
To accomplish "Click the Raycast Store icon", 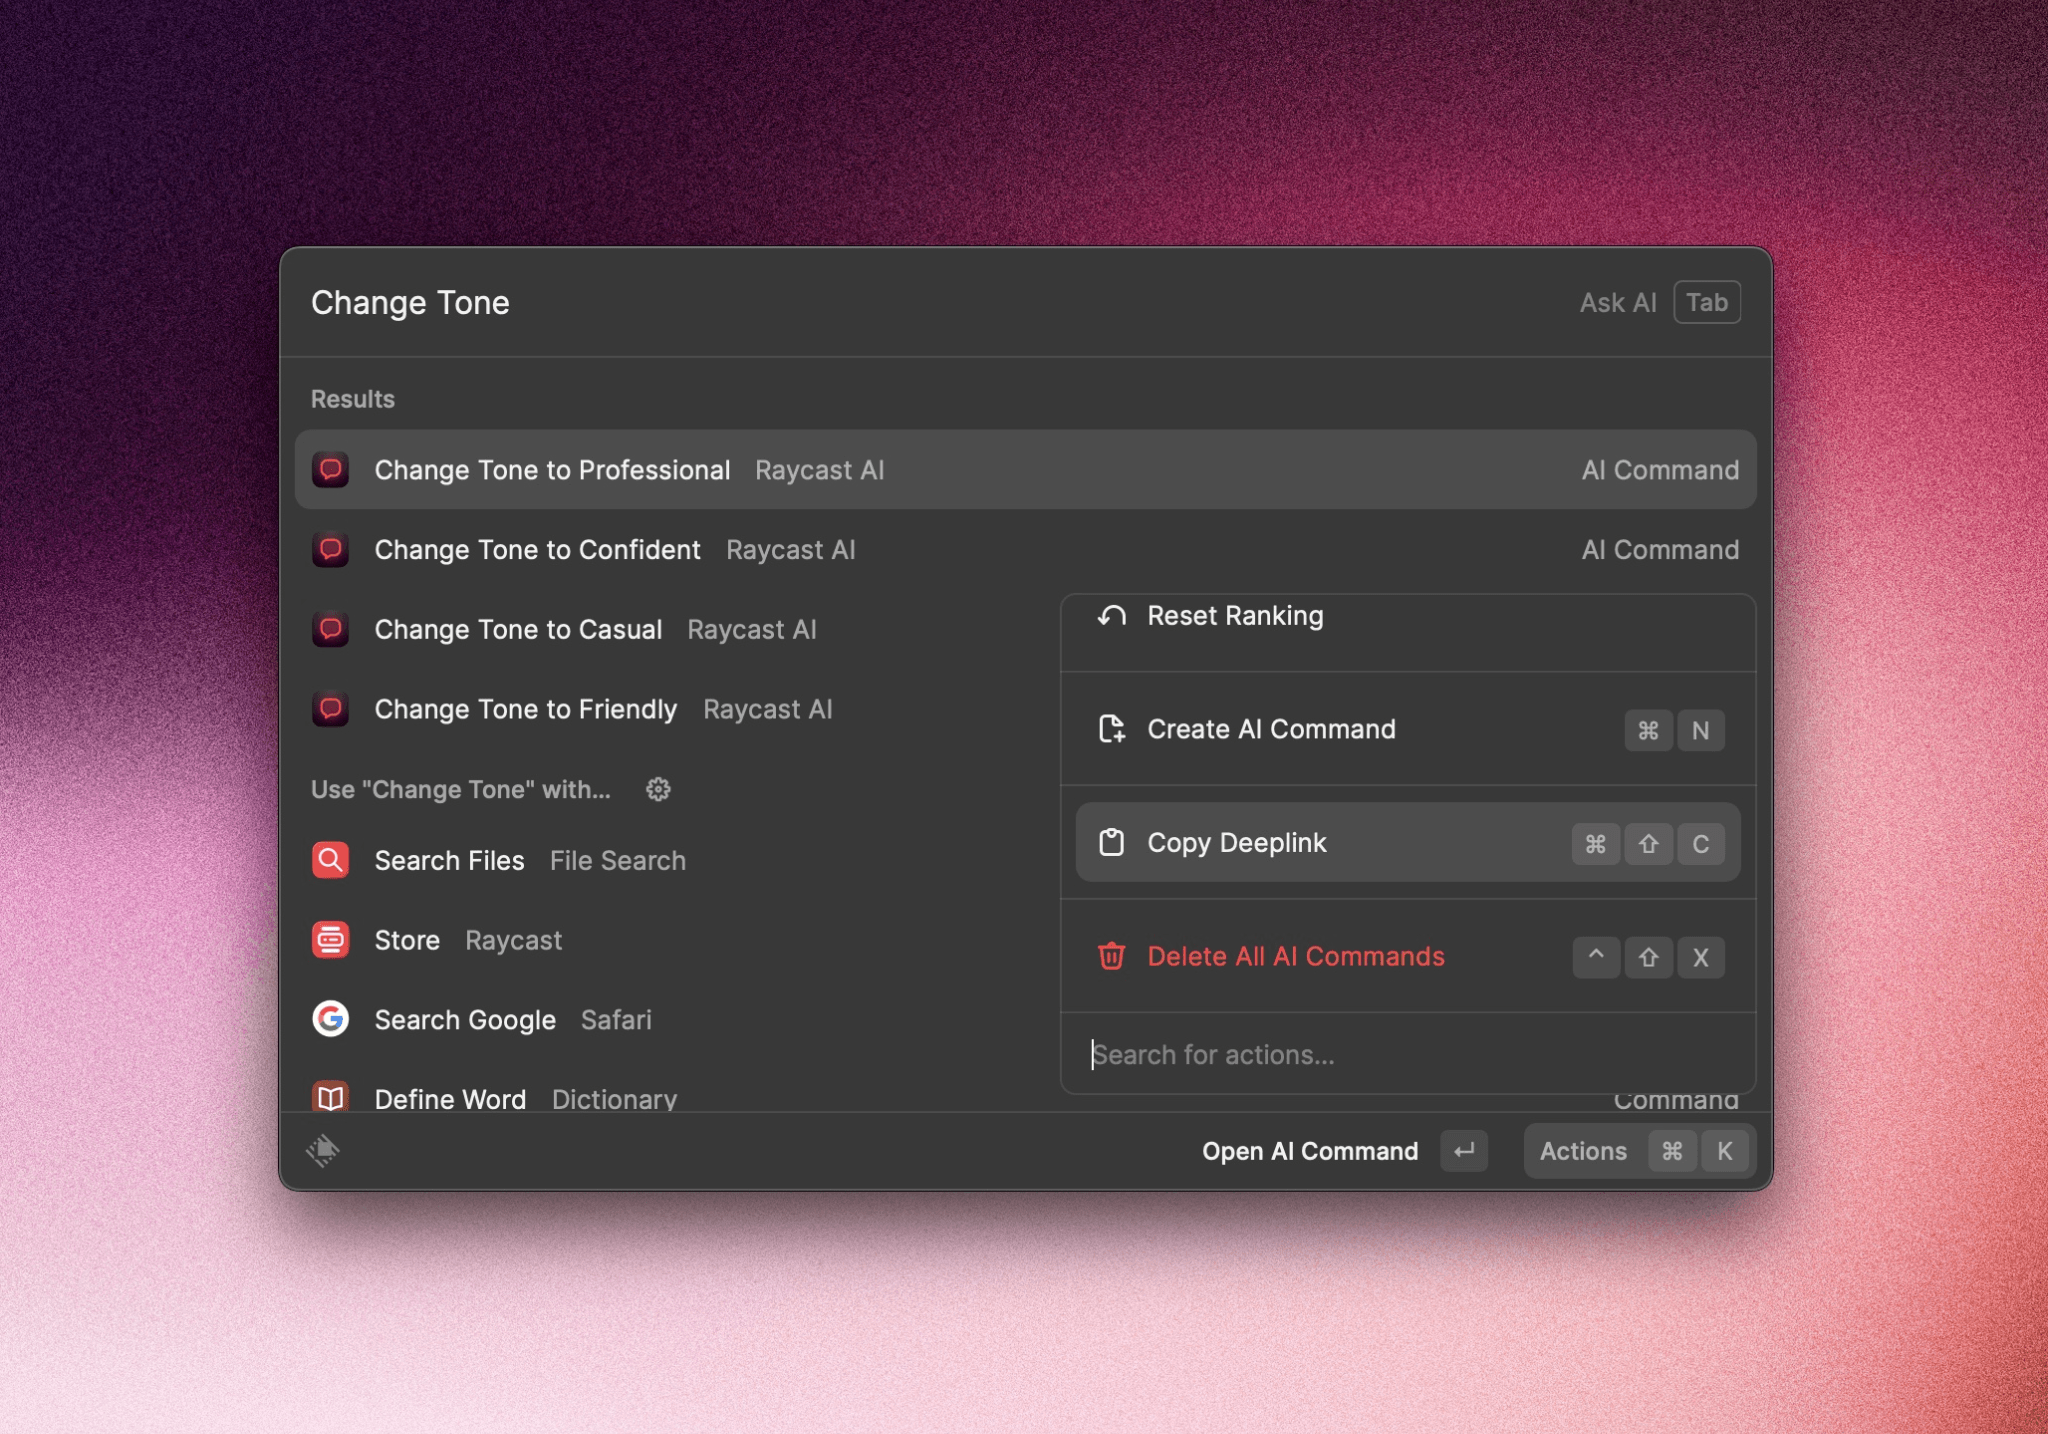I will pos(330,940).
